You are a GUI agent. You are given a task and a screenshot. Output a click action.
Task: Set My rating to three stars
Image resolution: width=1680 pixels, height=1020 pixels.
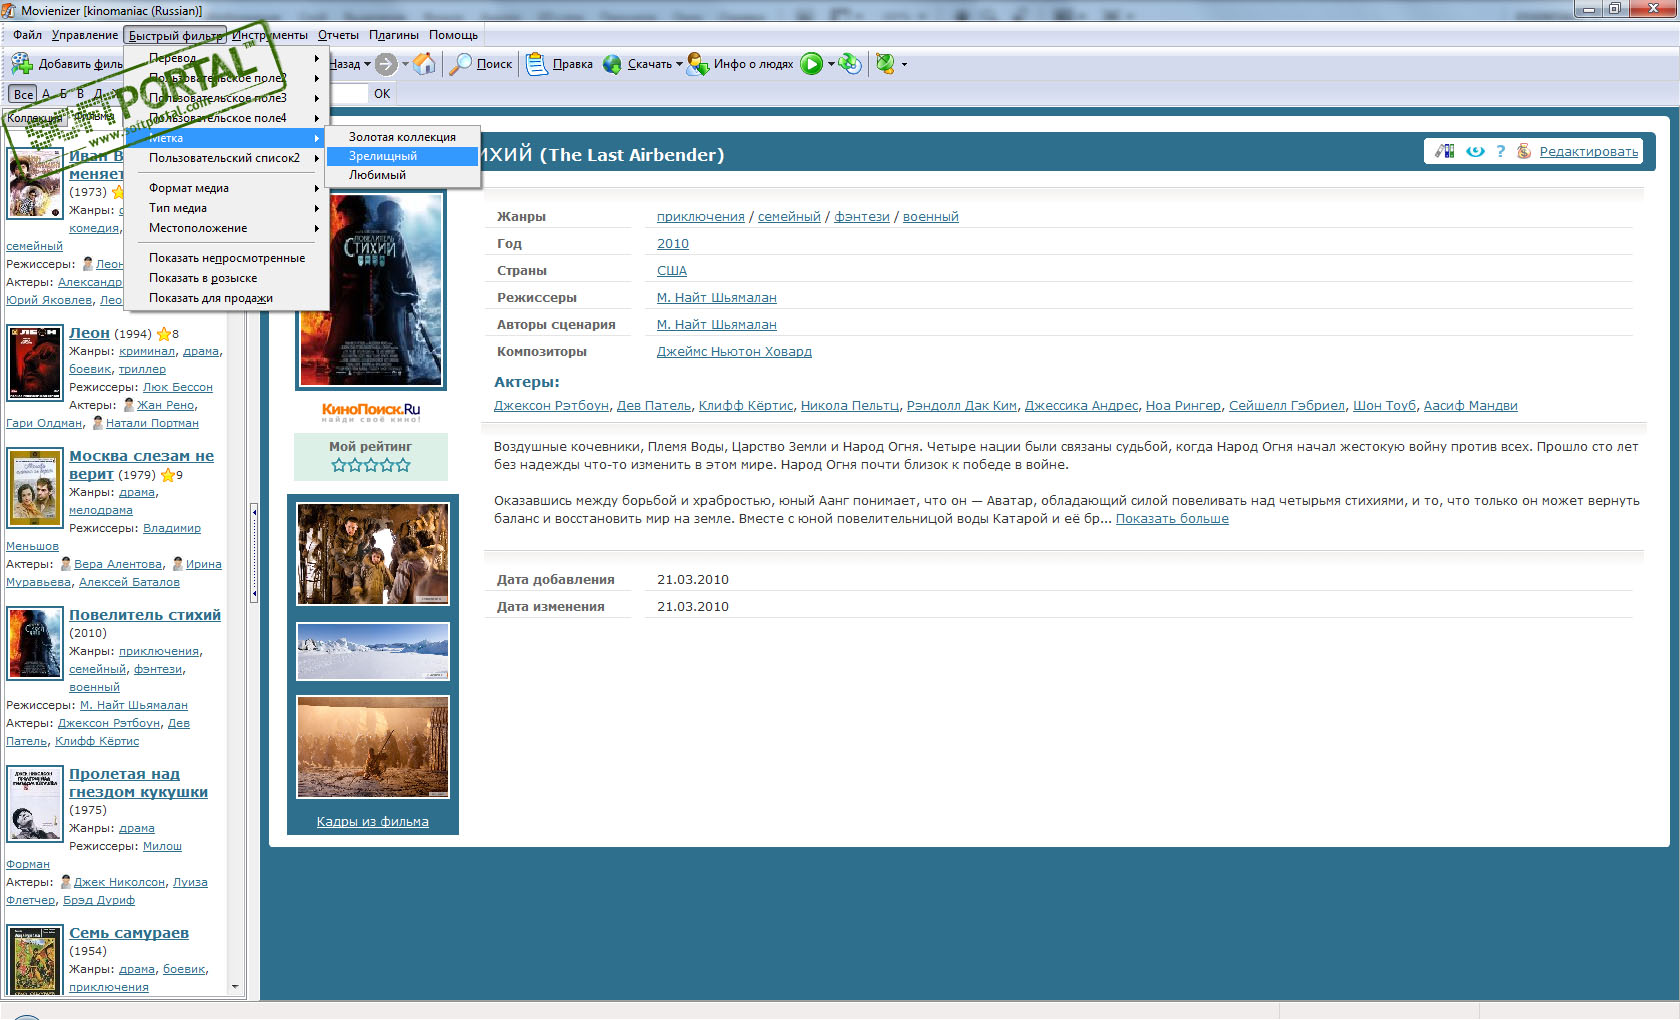(371, 465)
